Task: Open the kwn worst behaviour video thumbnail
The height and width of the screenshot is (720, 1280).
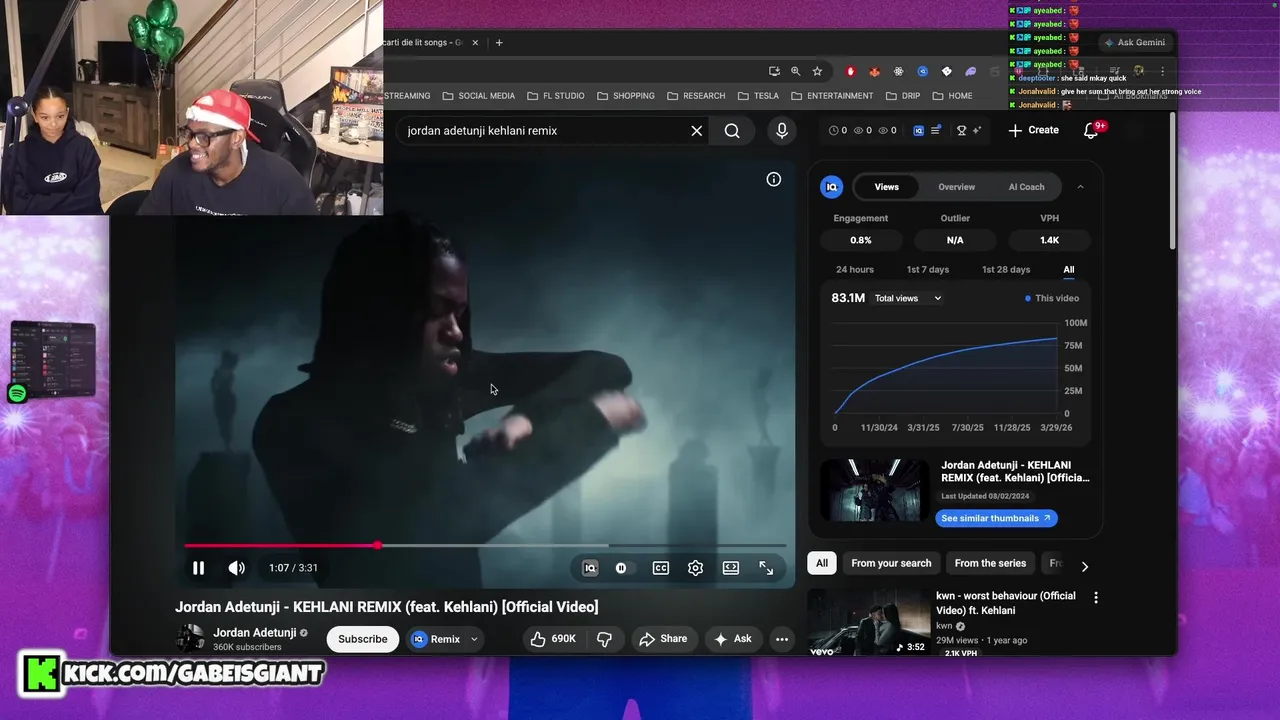Action: click(x=868, y=622)
